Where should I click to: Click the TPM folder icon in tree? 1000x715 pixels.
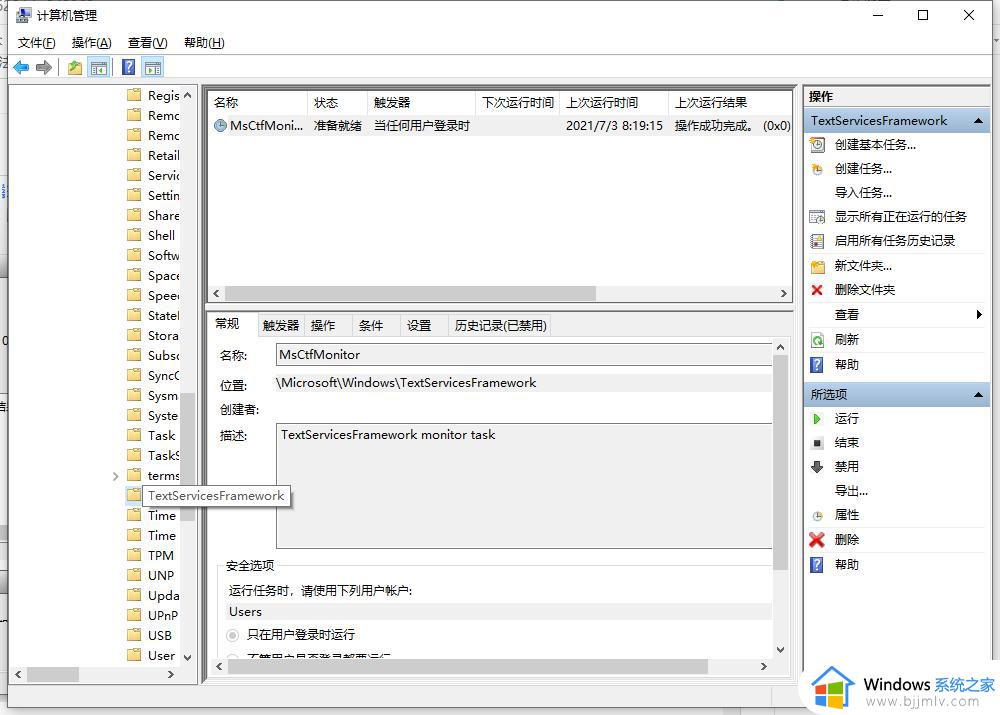(x=134, y=555)
